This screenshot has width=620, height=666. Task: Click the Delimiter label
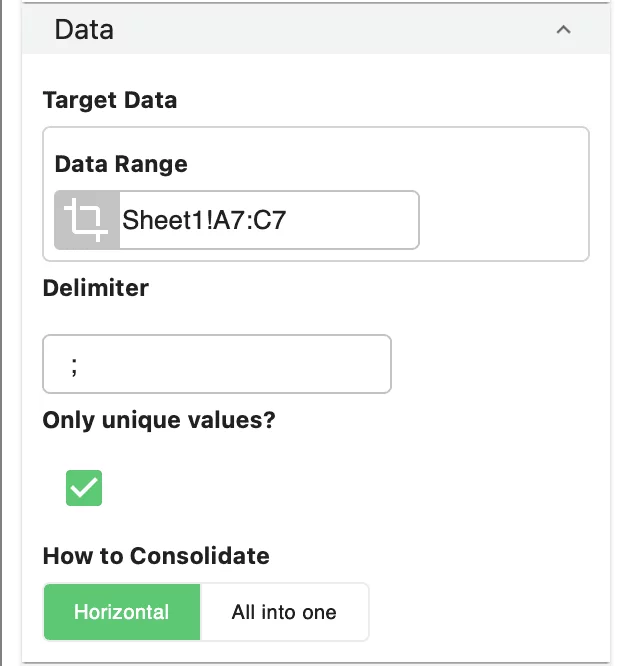point(96,288)
